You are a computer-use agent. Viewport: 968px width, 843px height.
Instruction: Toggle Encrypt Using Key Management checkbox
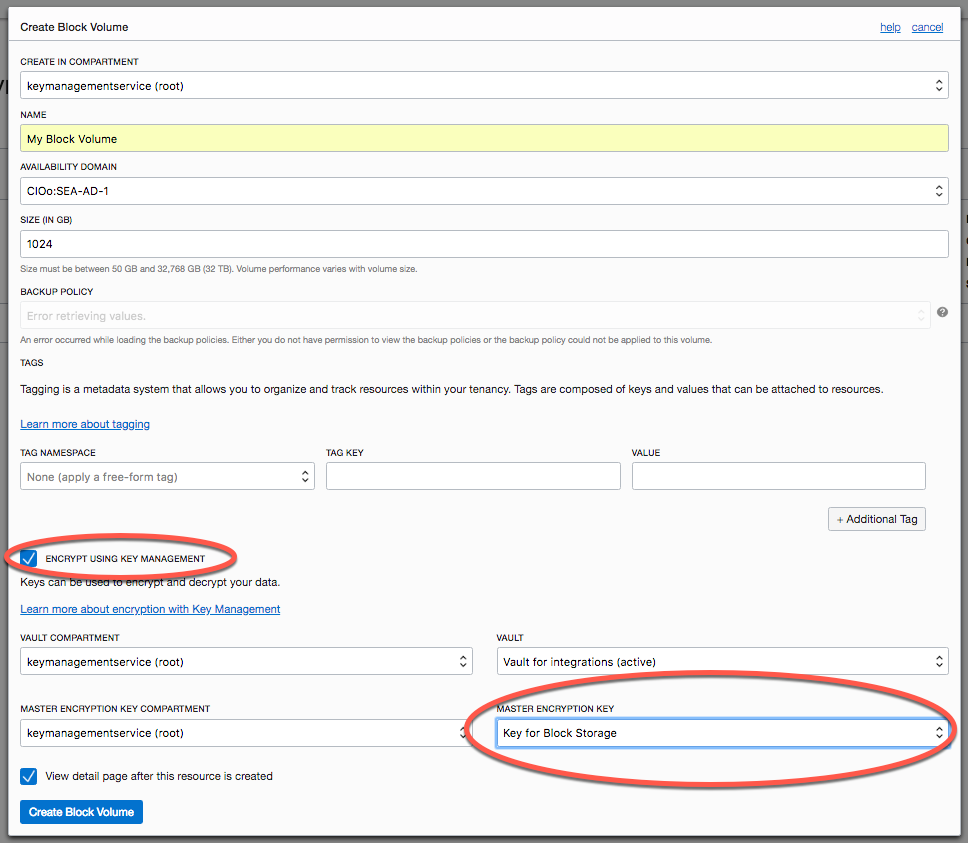pyautogui.click(x=29, y=558)
